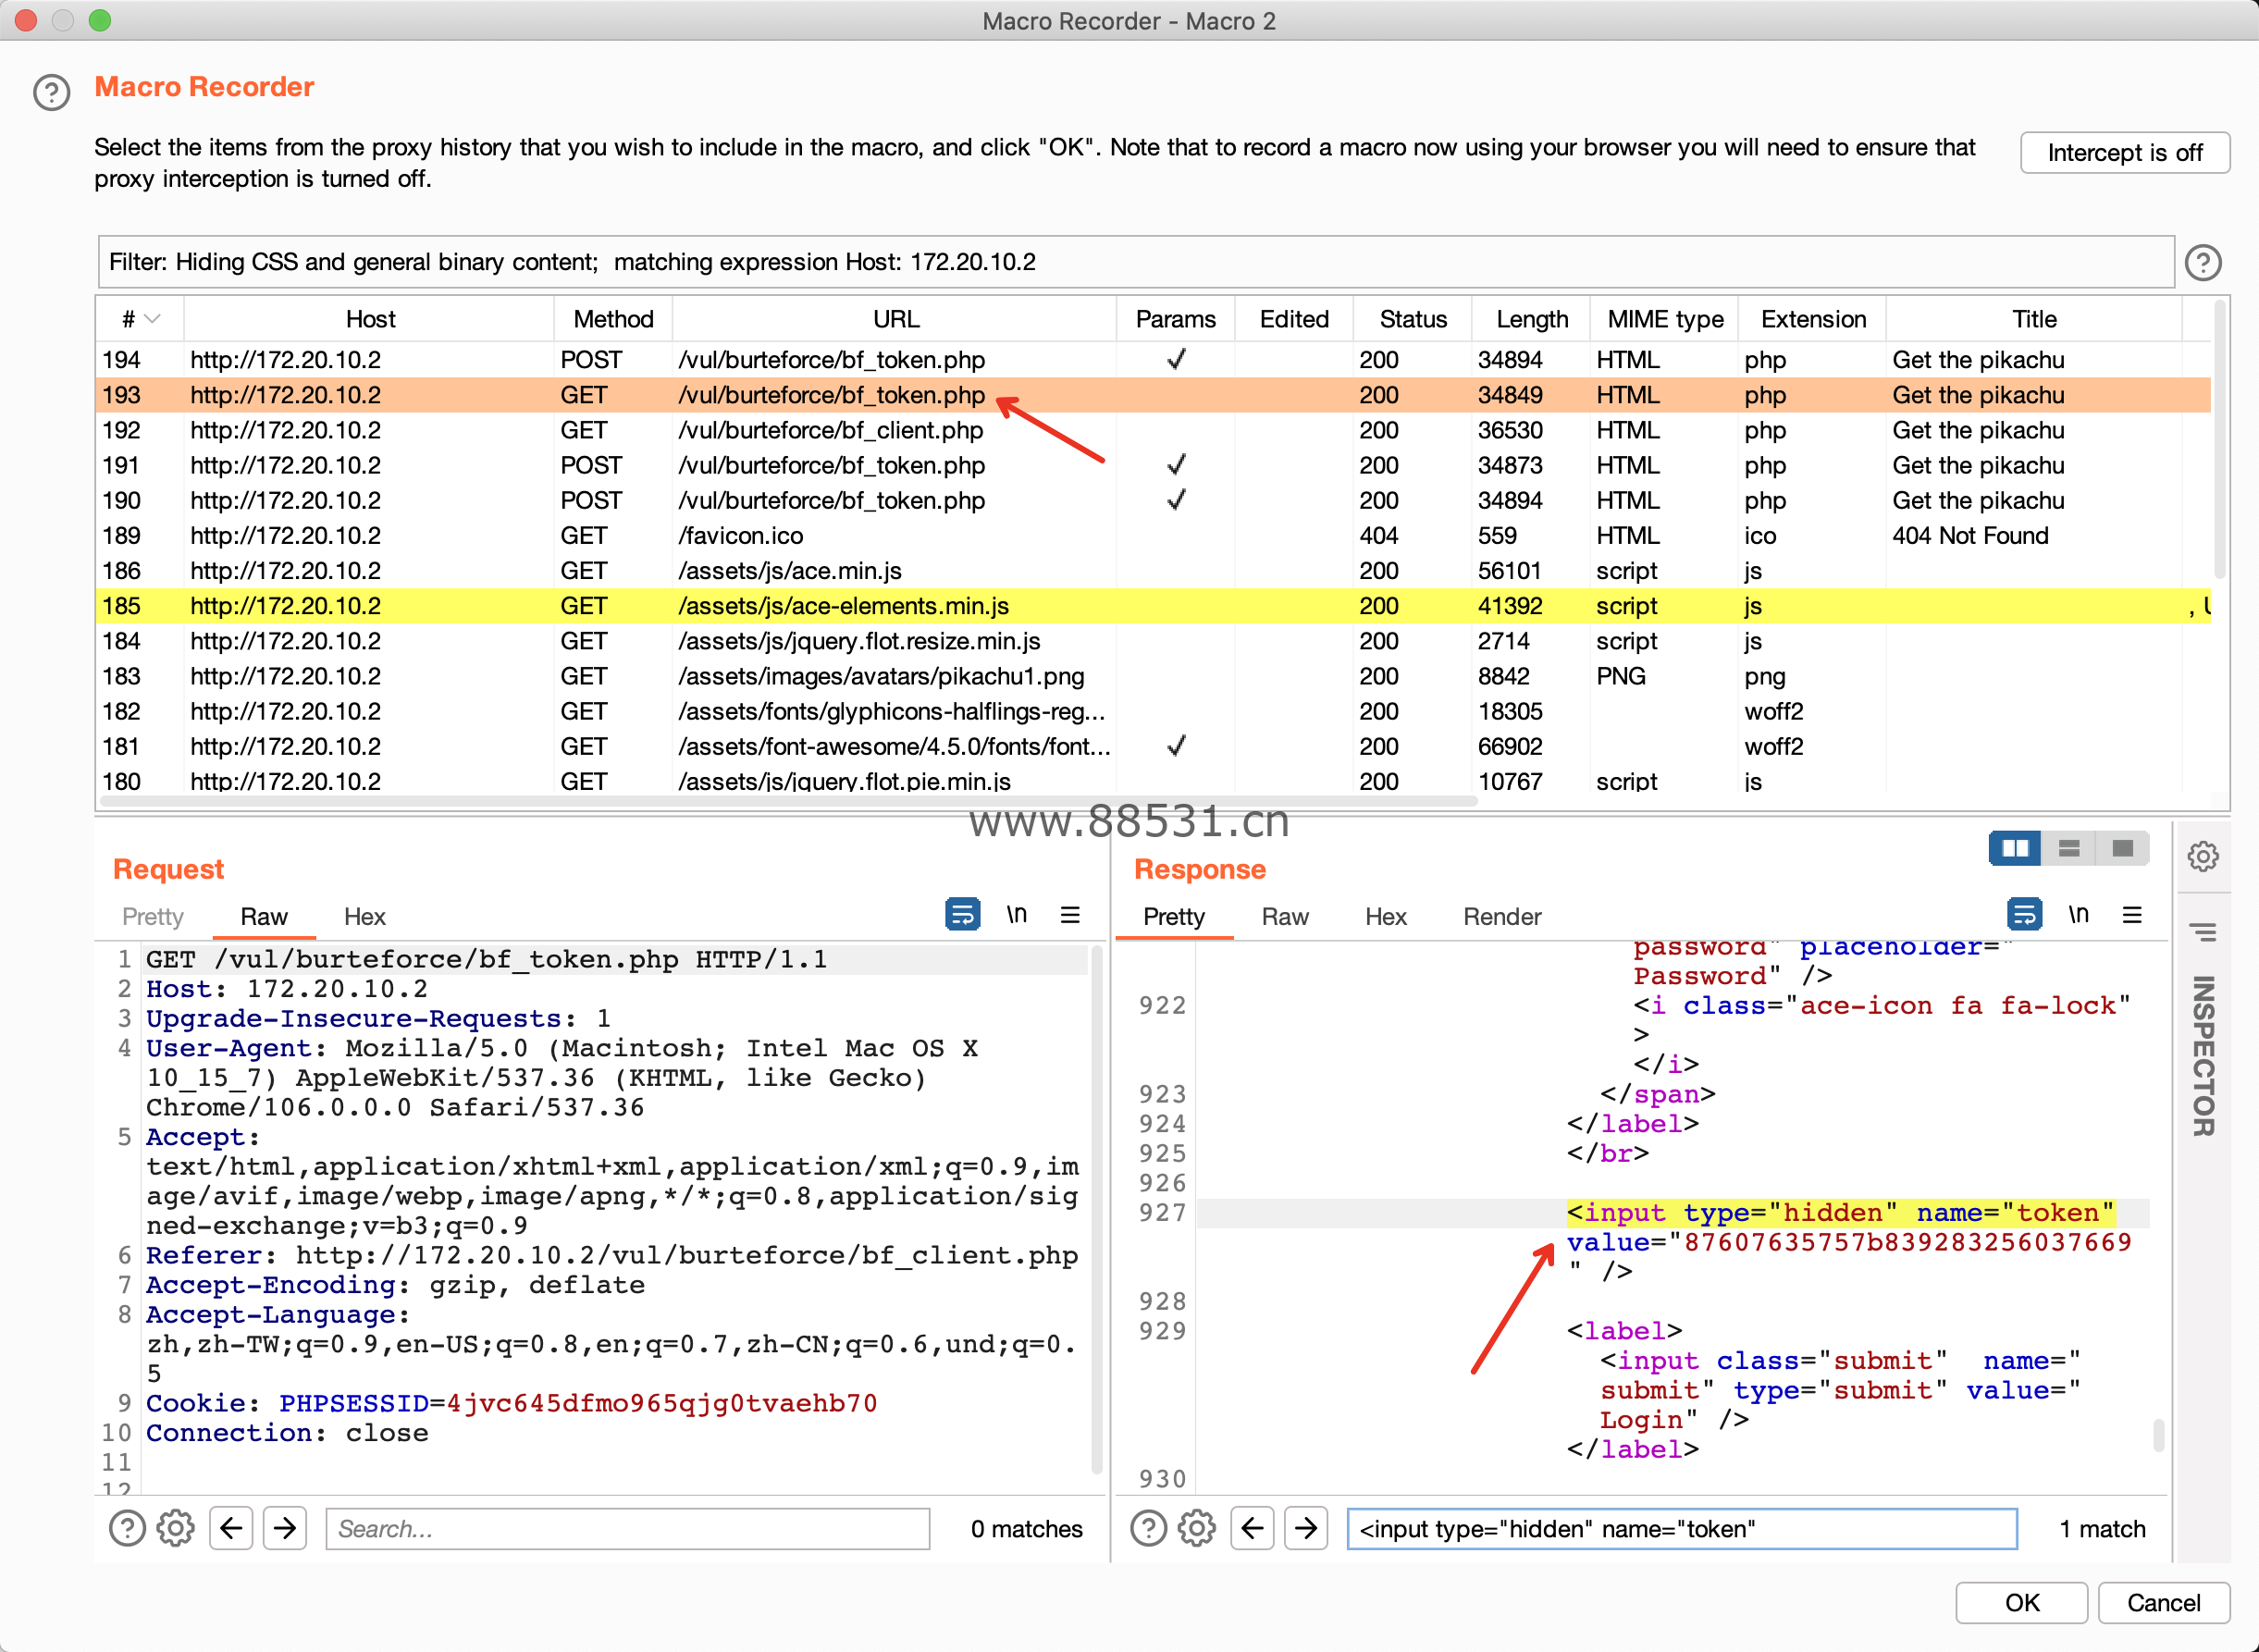Sort by # column dropdown arrow
The height and width of the screenshot is (1652, 2259).
click(x=152, y=319)
